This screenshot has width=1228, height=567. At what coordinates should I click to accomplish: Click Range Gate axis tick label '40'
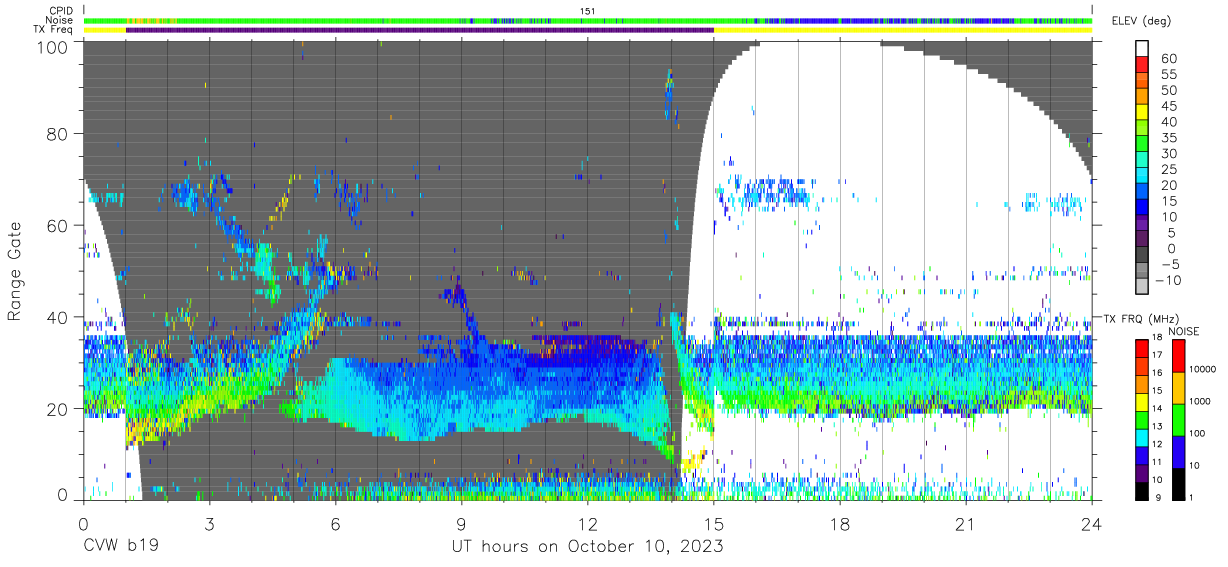coord(57,317)
